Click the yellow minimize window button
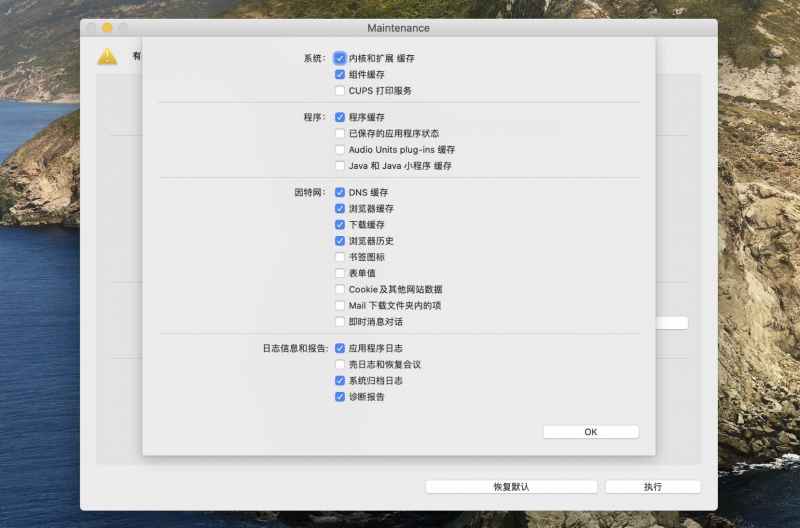Viewport: 800px width, 528px height. click(x=107, y=28)
